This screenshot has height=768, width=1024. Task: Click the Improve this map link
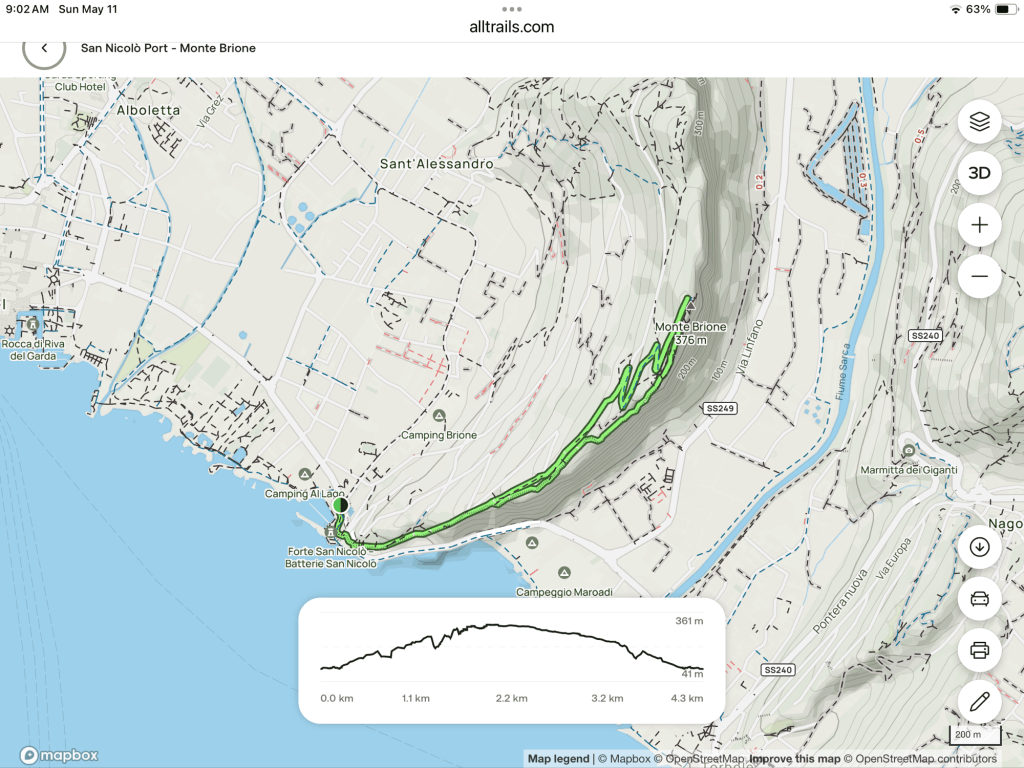pyautogui.click(x=794, y=759)
